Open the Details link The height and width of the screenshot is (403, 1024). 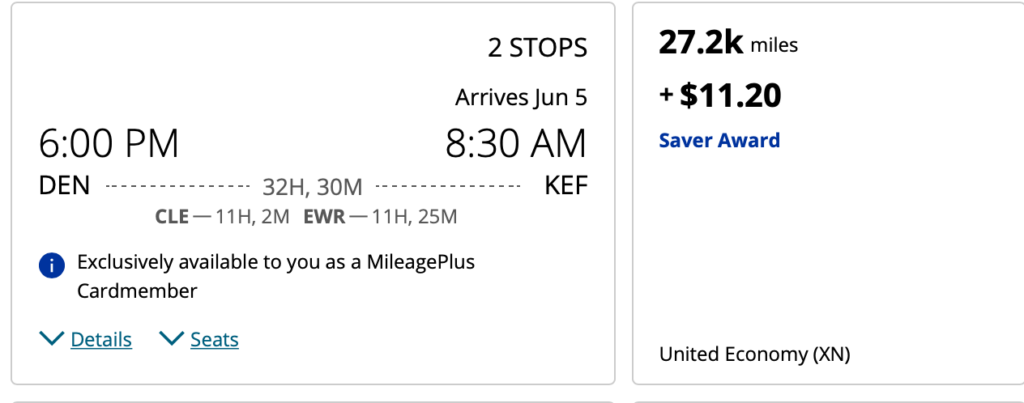pos(101,340)
